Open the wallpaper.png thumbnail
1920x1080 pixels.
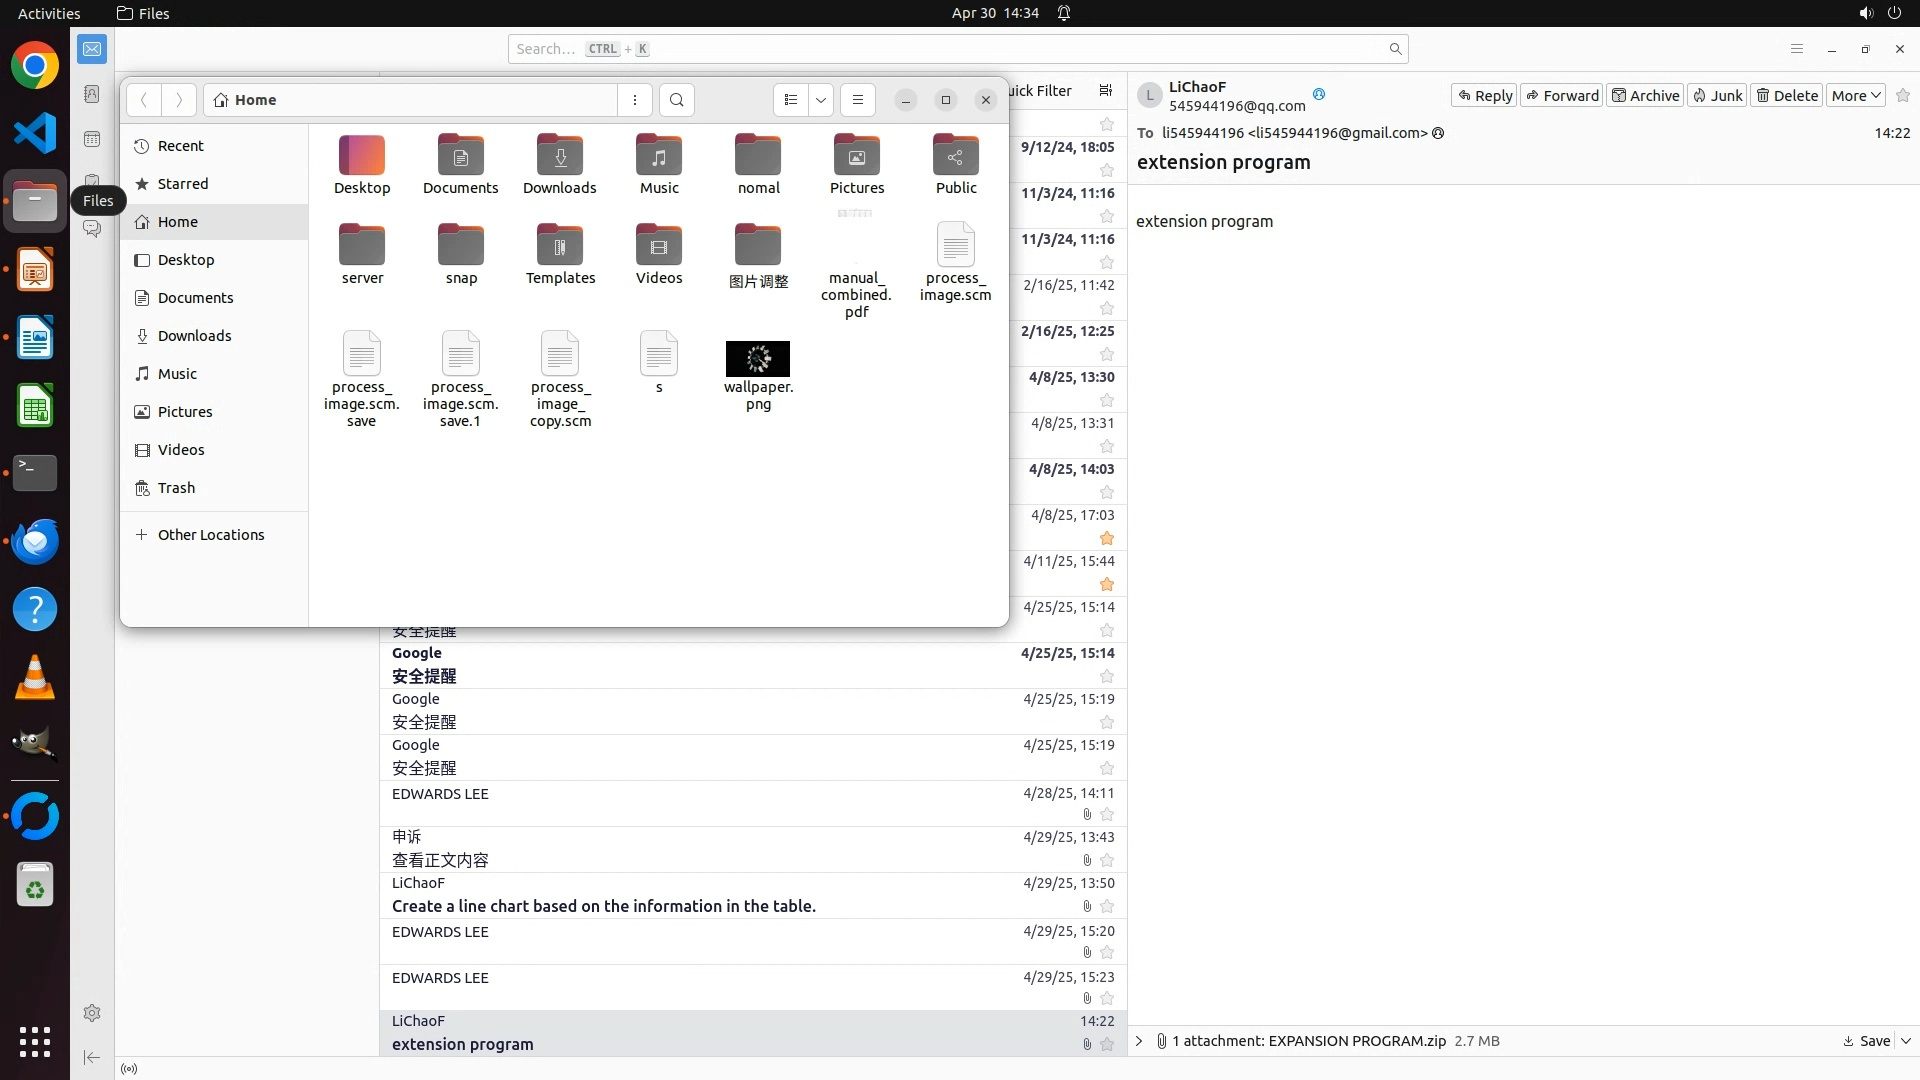pyautogui.click(x=758, y=359)
